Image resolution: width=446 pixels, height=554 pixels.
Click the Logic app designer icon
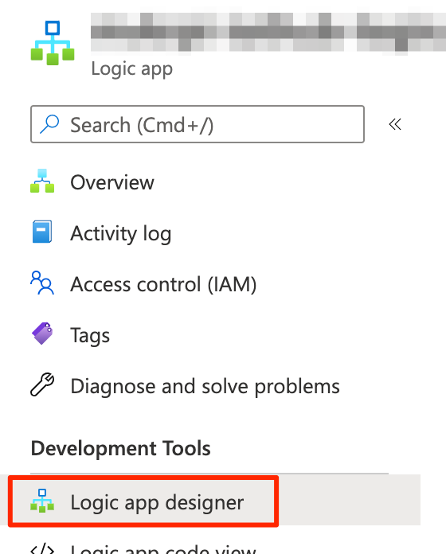click(42, 501)
